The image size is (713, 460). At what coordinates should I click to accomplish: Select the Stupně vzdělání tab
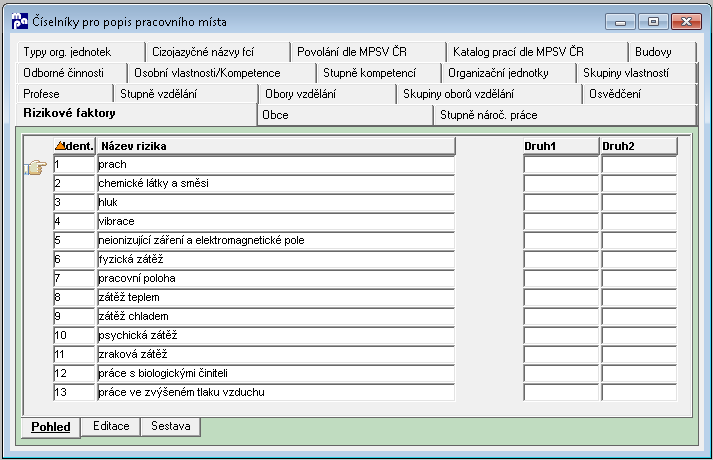[x=186, y=94]
